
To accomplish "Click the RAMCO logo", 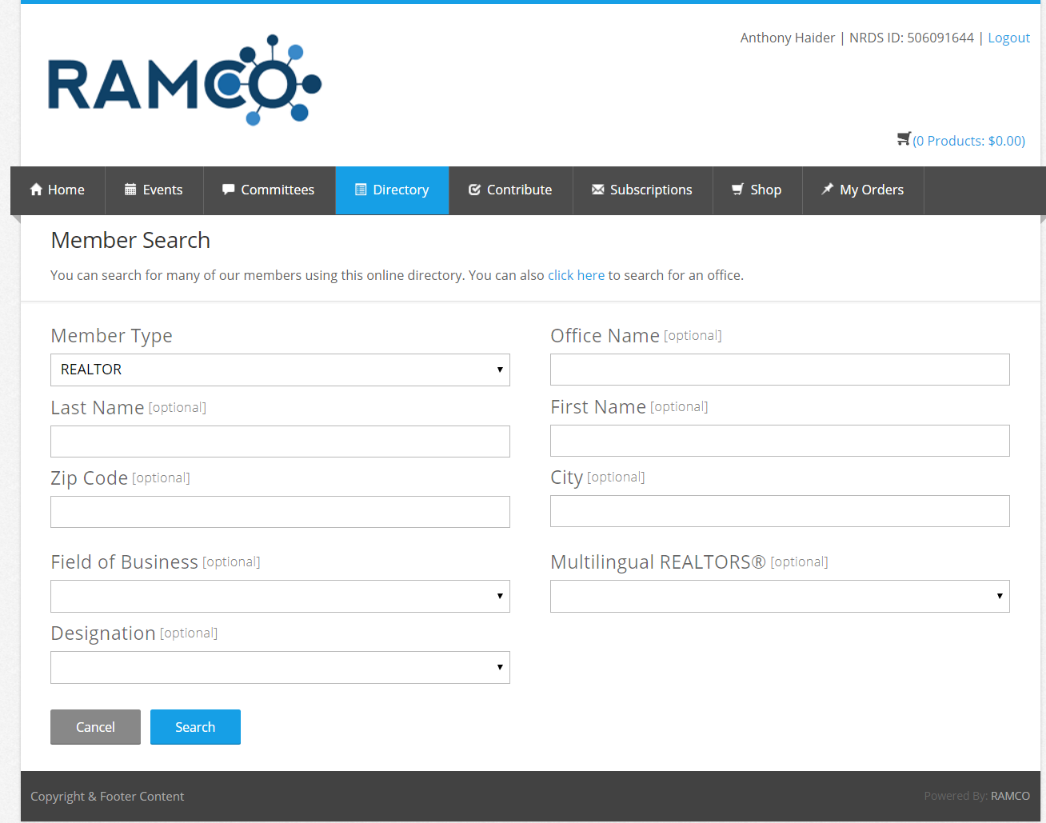I will [x=185, y=81].
